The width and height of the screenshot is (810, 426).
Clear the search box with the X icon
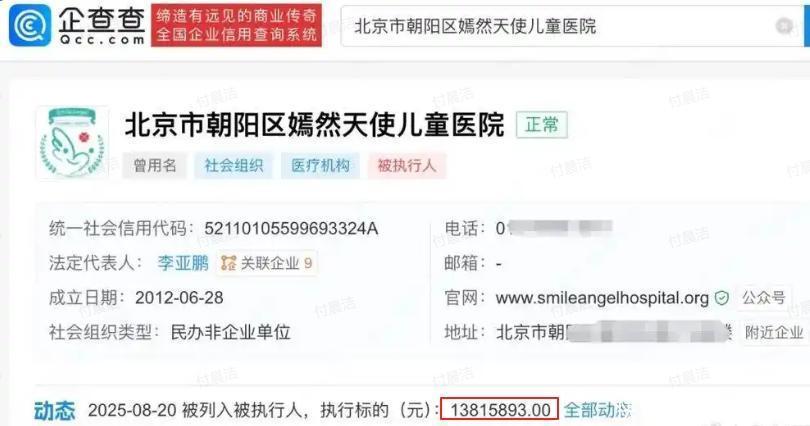(x=784, y=26)
